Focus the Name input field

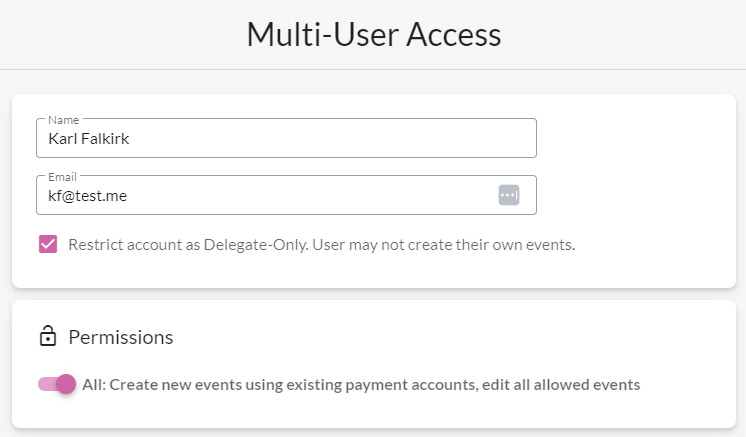[286, 138]
